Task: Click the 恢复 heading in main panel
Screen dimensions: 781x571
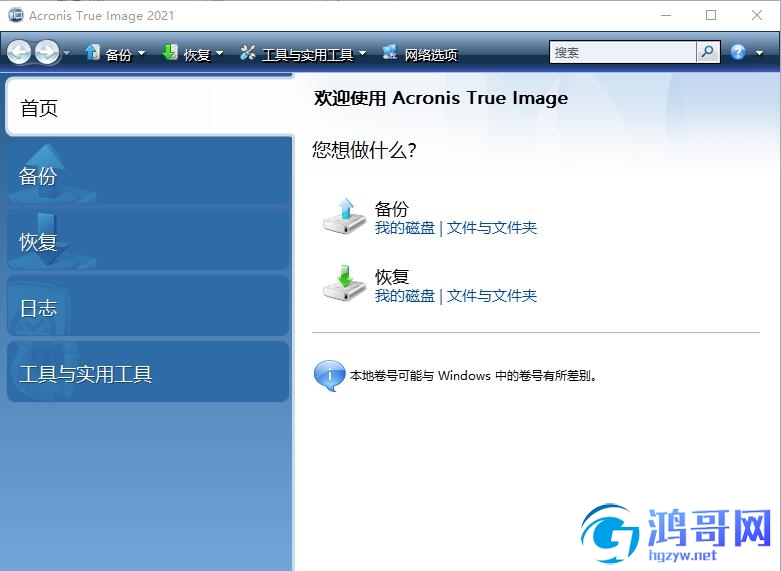Action: (x=391, y=276)
